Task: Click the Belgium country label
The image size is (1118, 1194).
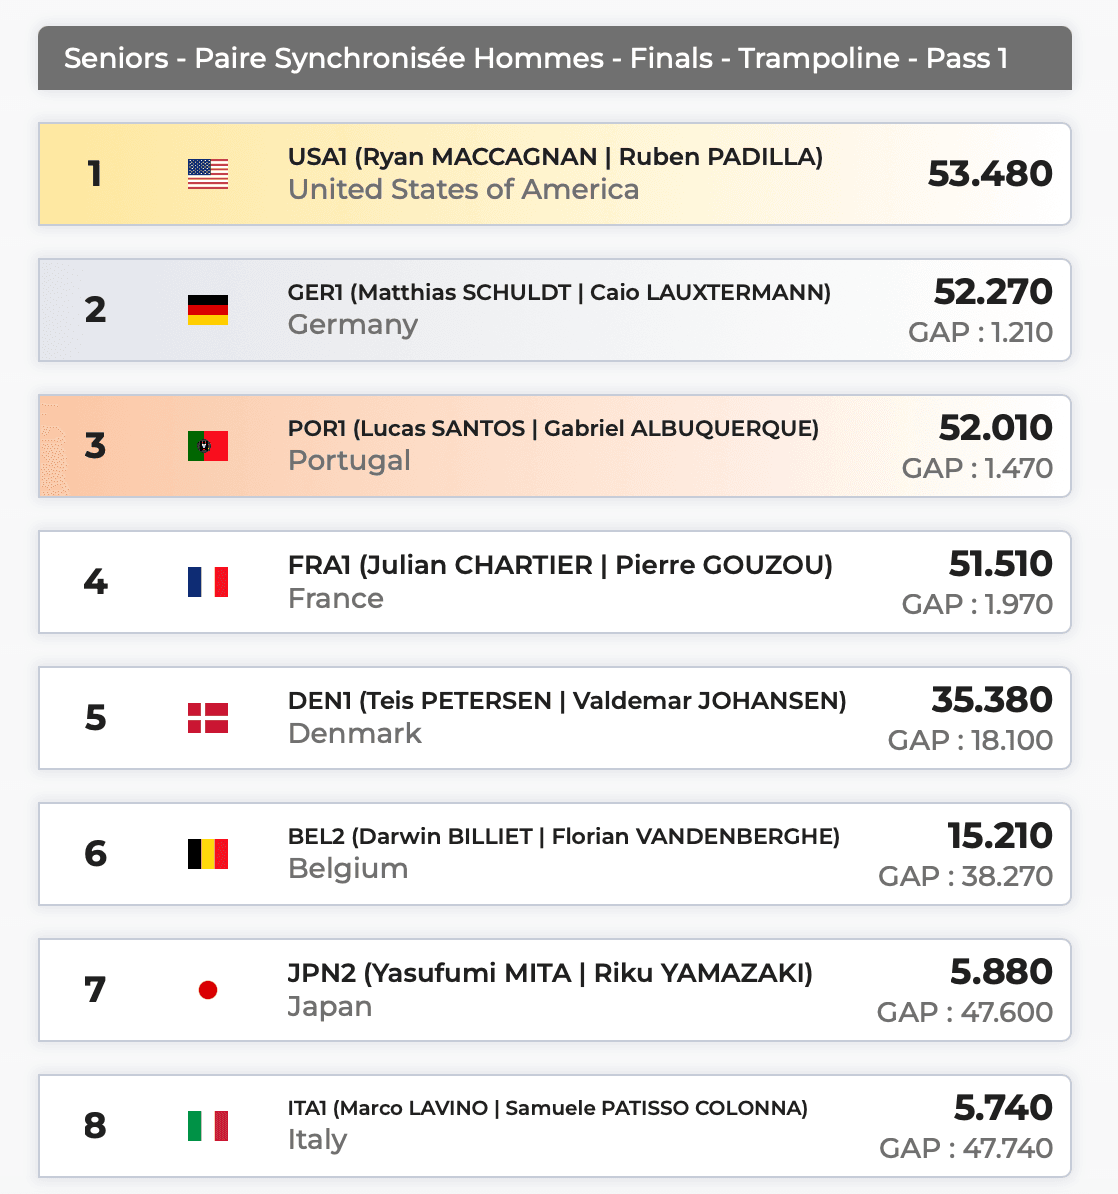Action: coord(348,868)
